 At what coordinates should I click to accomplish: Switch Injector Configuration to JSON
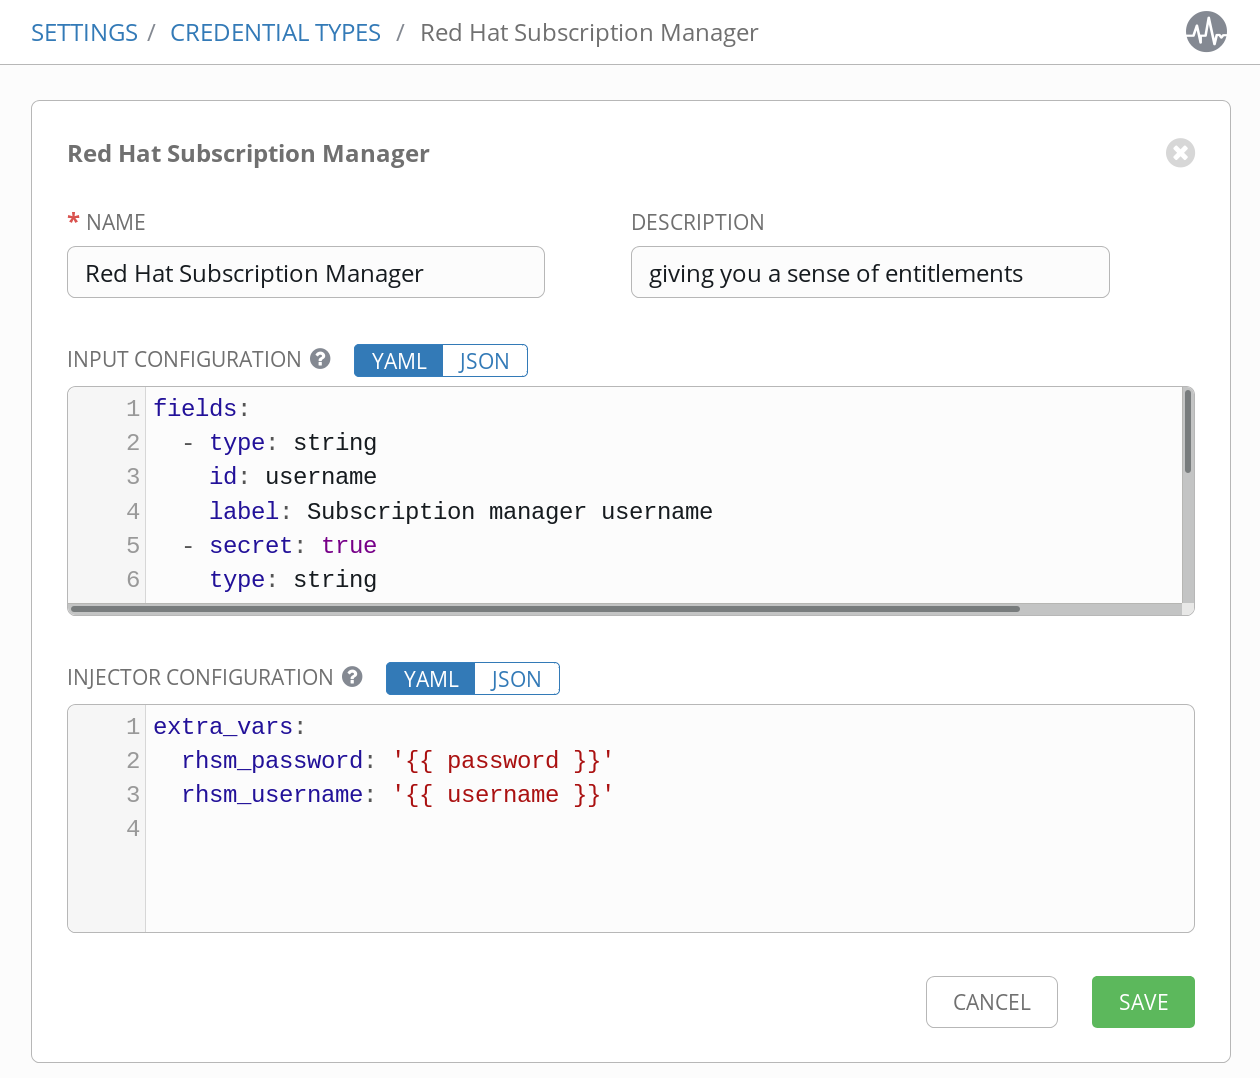click(x=516, y=679)
